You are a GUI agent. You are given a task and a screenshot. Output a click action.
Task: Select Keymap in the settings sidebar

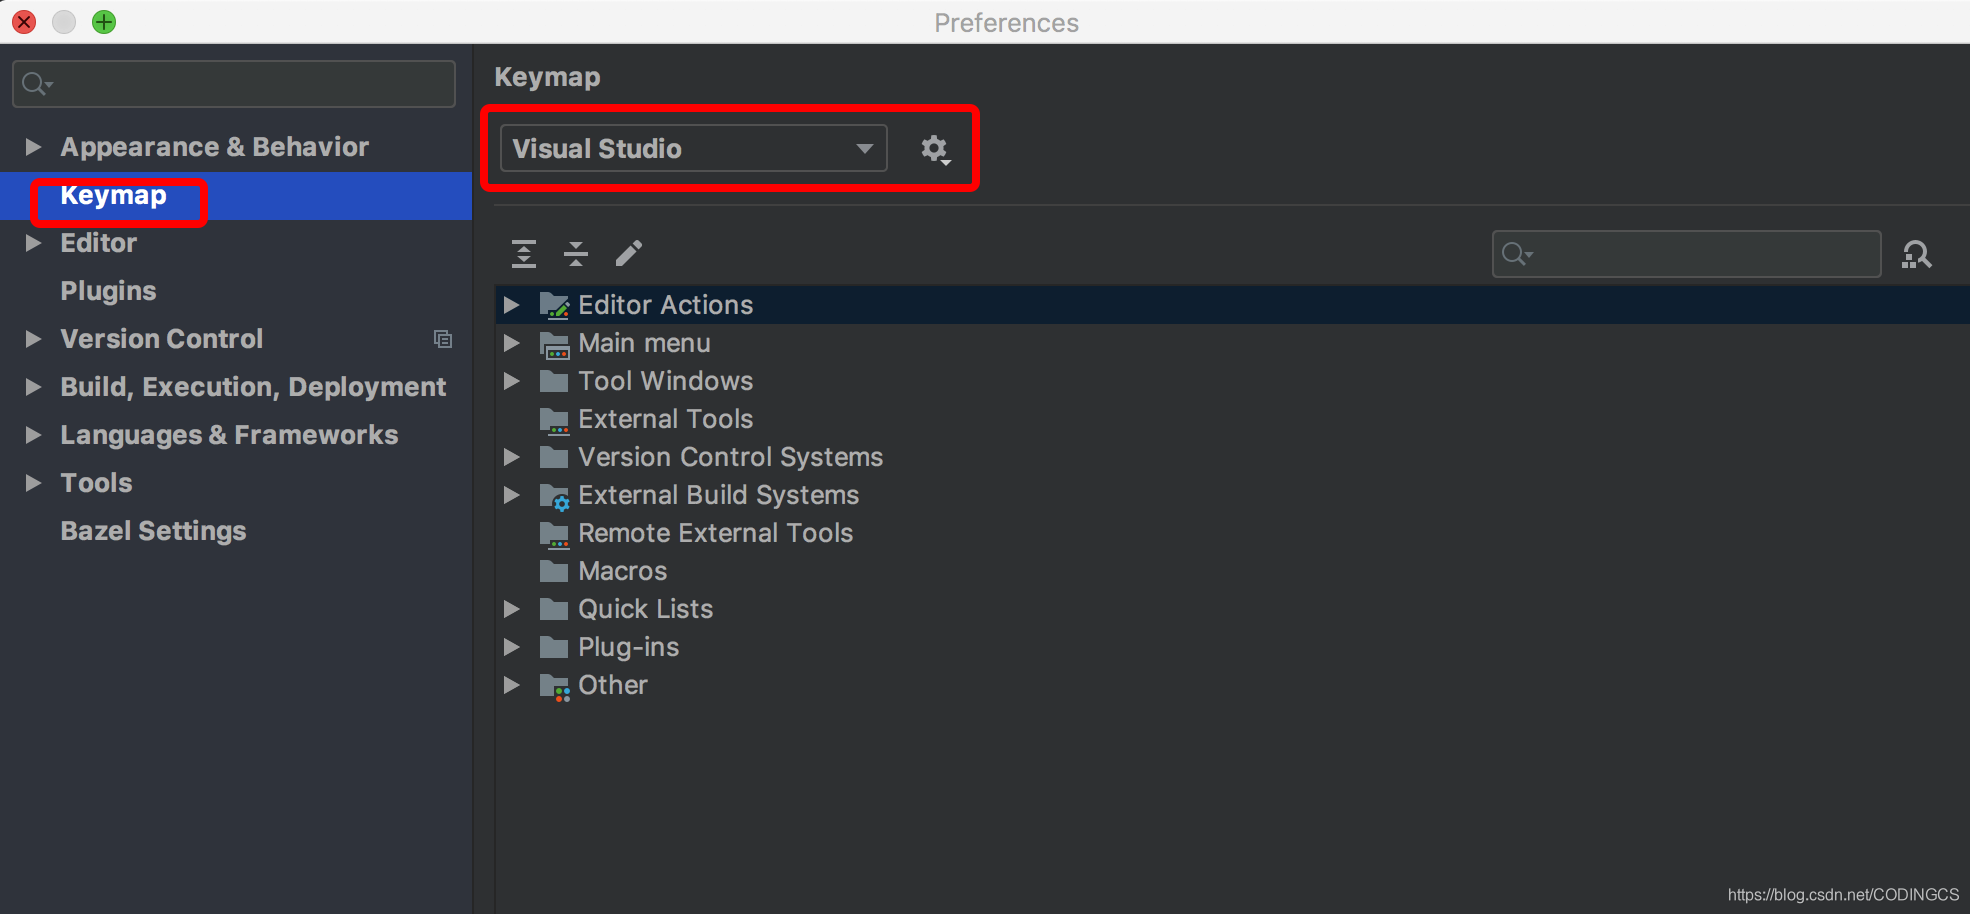[x=236, y=196]
